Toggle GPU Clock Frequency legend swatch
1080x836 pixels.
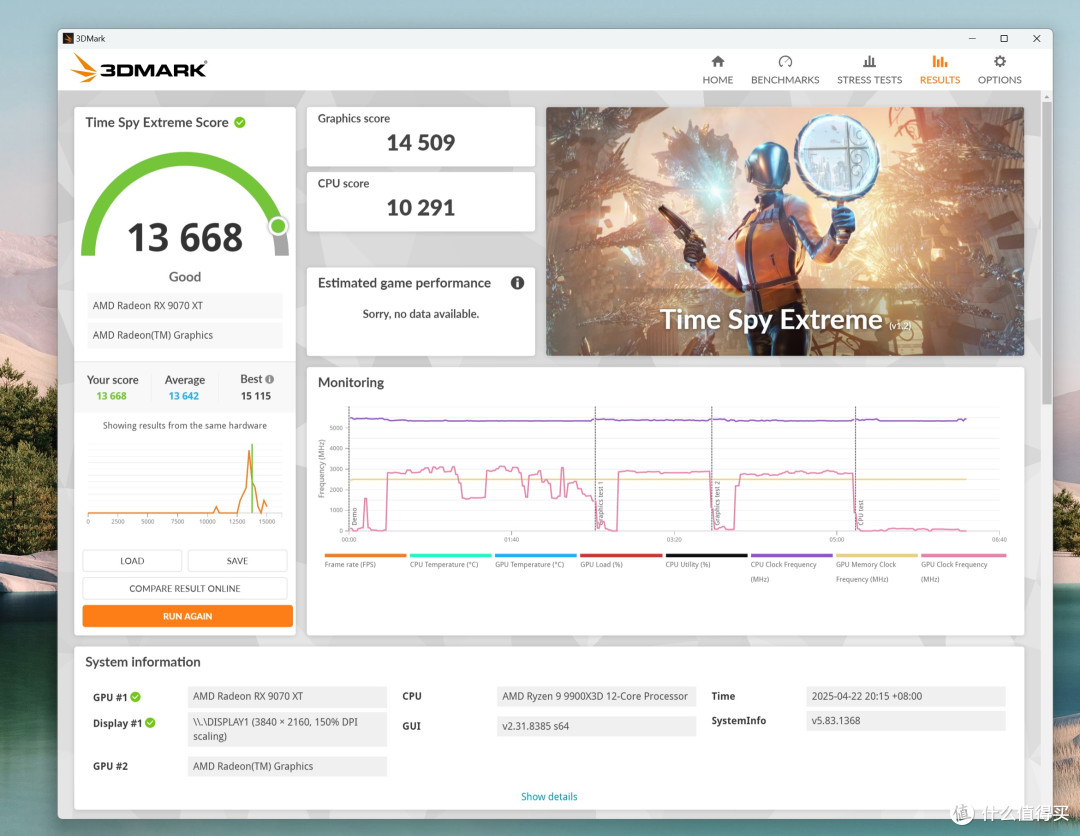pos(963,555)
